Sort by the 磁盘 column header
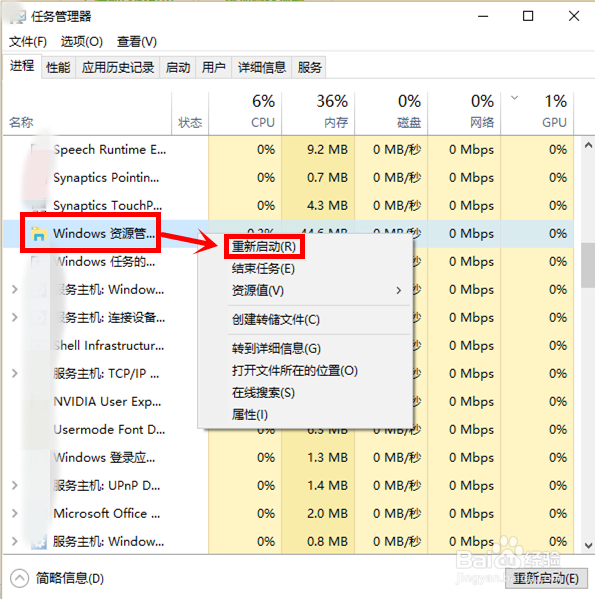The image size is (595, 599). (391, 113)
